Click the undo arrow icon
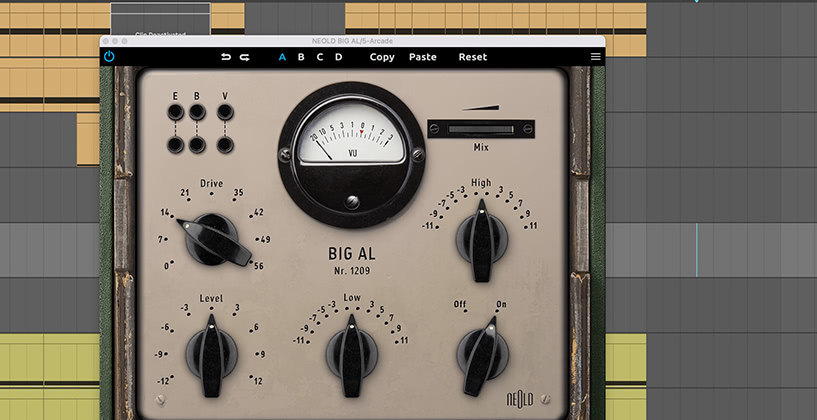817x420 pixels. [x=226, y=57]
